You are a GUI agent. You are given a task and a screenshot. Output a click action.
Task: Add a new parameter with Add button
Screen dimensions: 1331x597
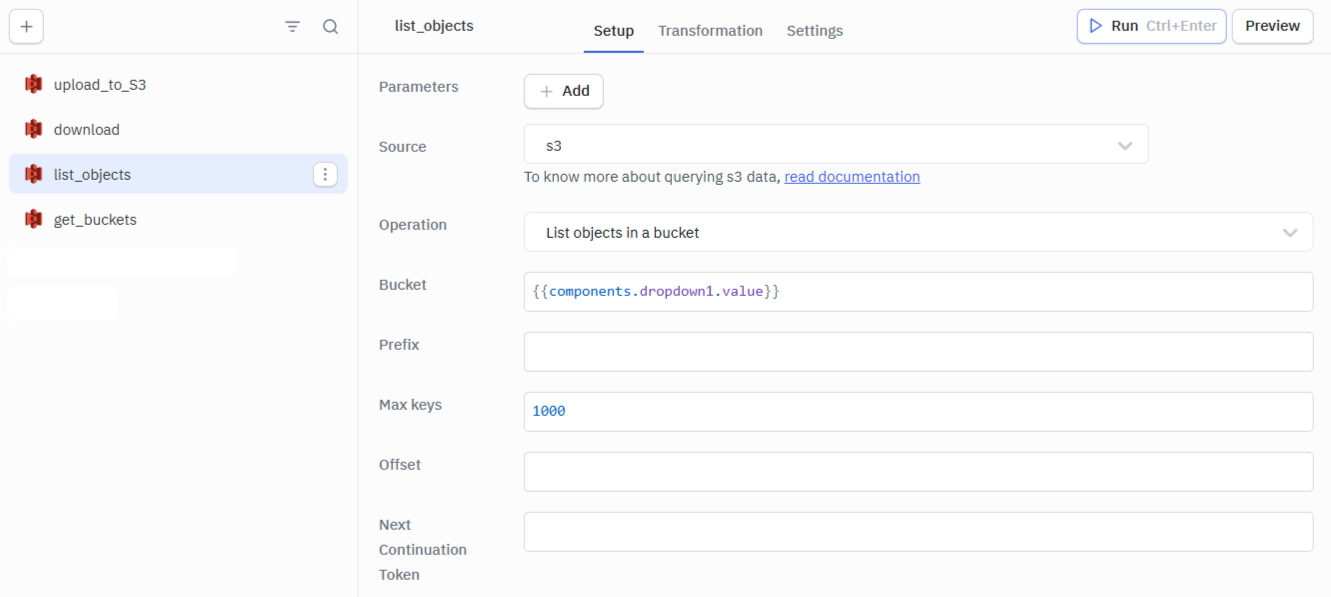click(x=563, y=91)
